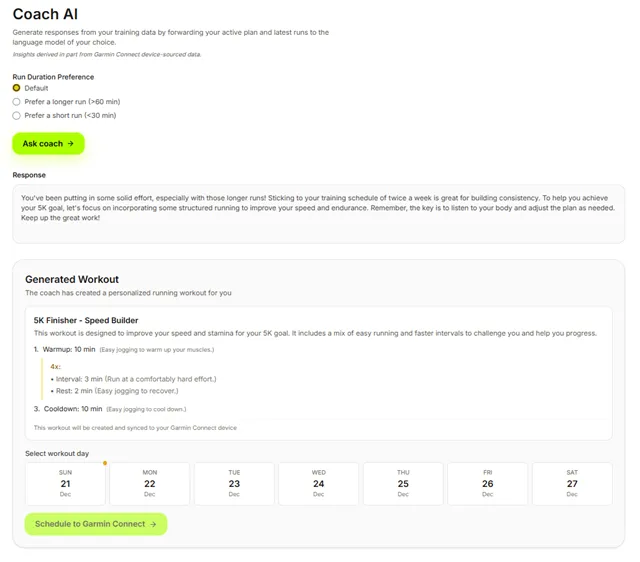Click the coach Response text box
The image size is (640, 562).
coord(318,213)
